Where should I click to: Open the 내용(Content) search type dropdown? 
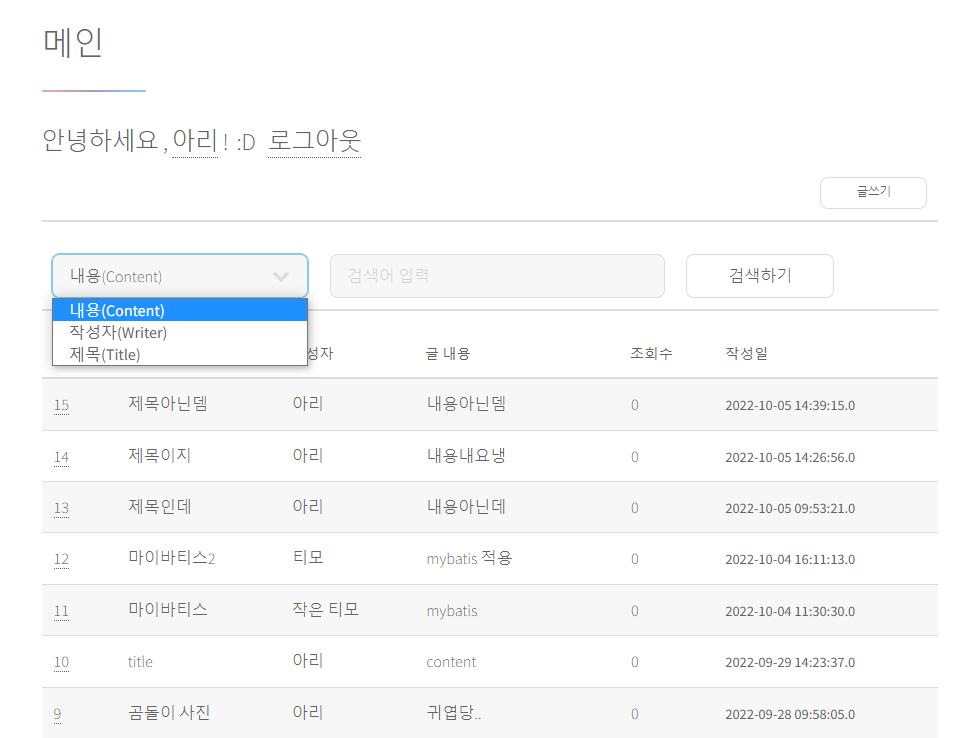(x=180, y=276)
